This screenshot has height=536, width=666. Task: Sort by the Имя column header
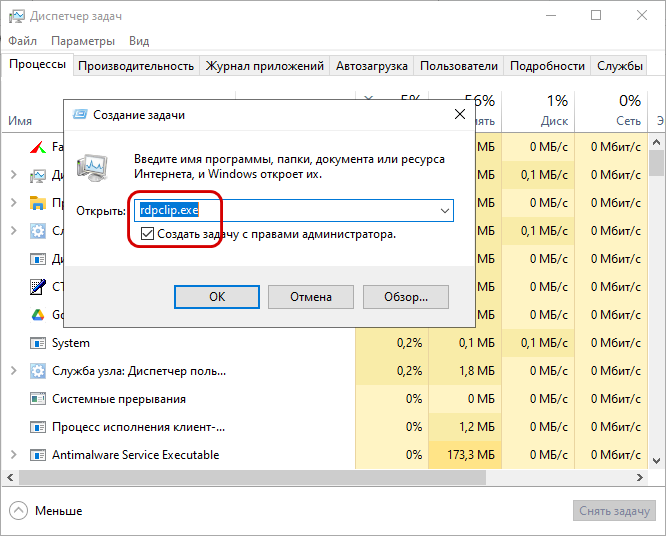coord(20,121)
